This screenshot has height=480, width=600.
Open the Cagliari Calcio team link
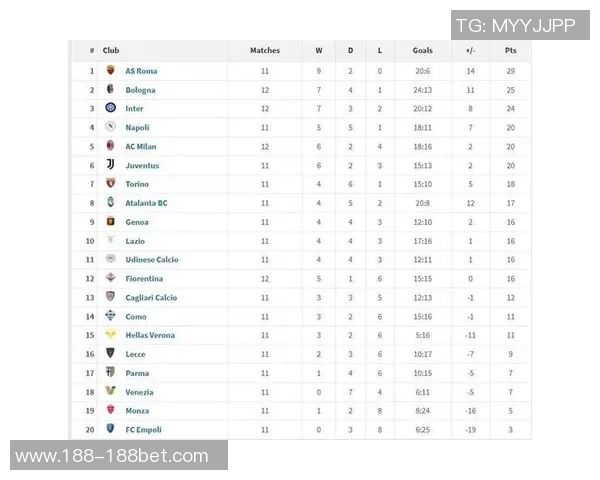[151, 297]
